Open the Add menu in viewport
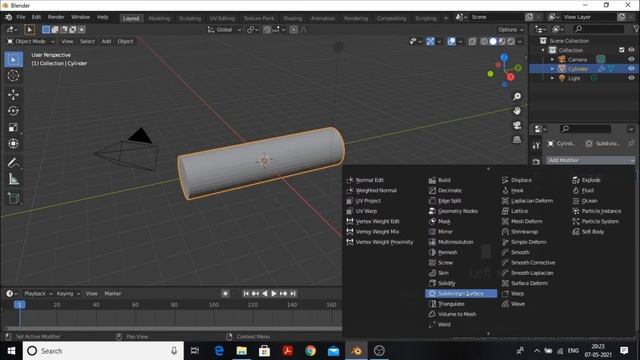640x360 pixels. (x=106, y=42)
